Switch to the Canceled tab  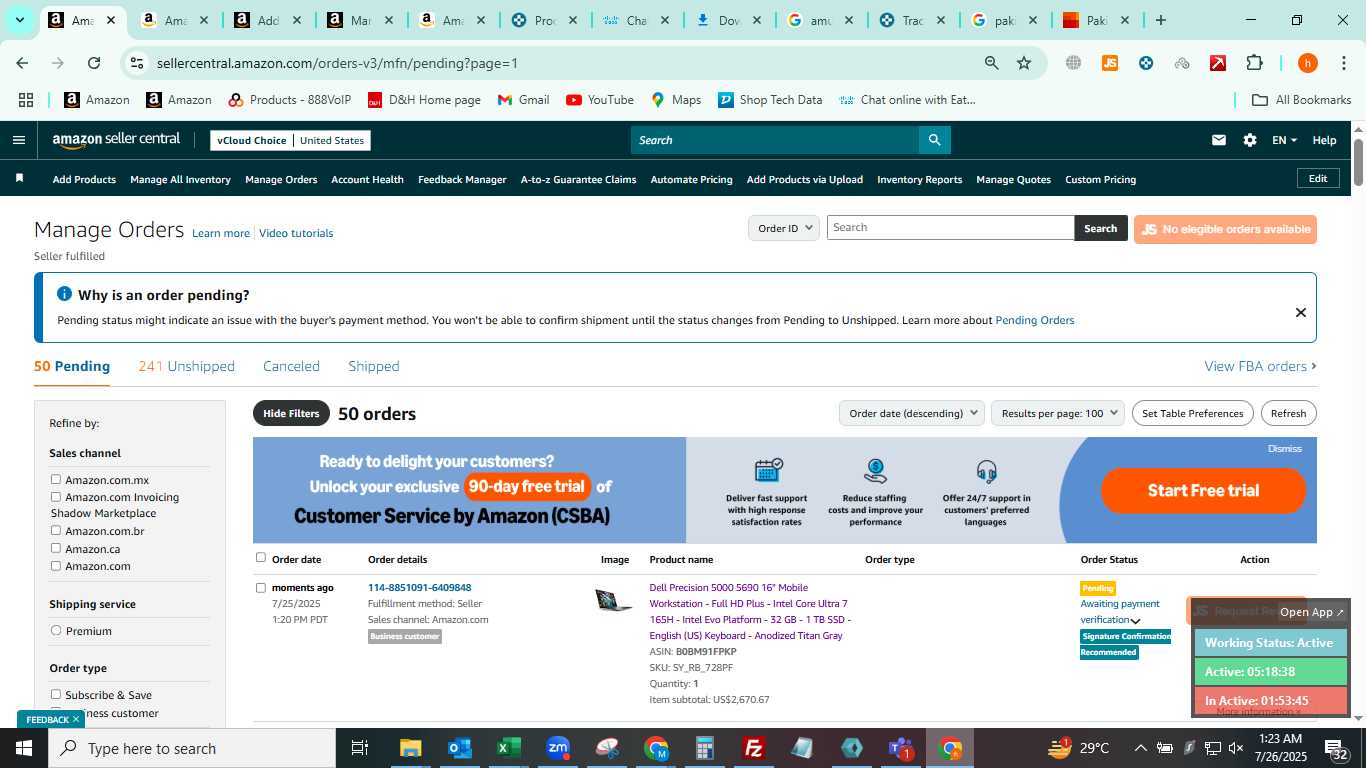[x=291, y=366]
